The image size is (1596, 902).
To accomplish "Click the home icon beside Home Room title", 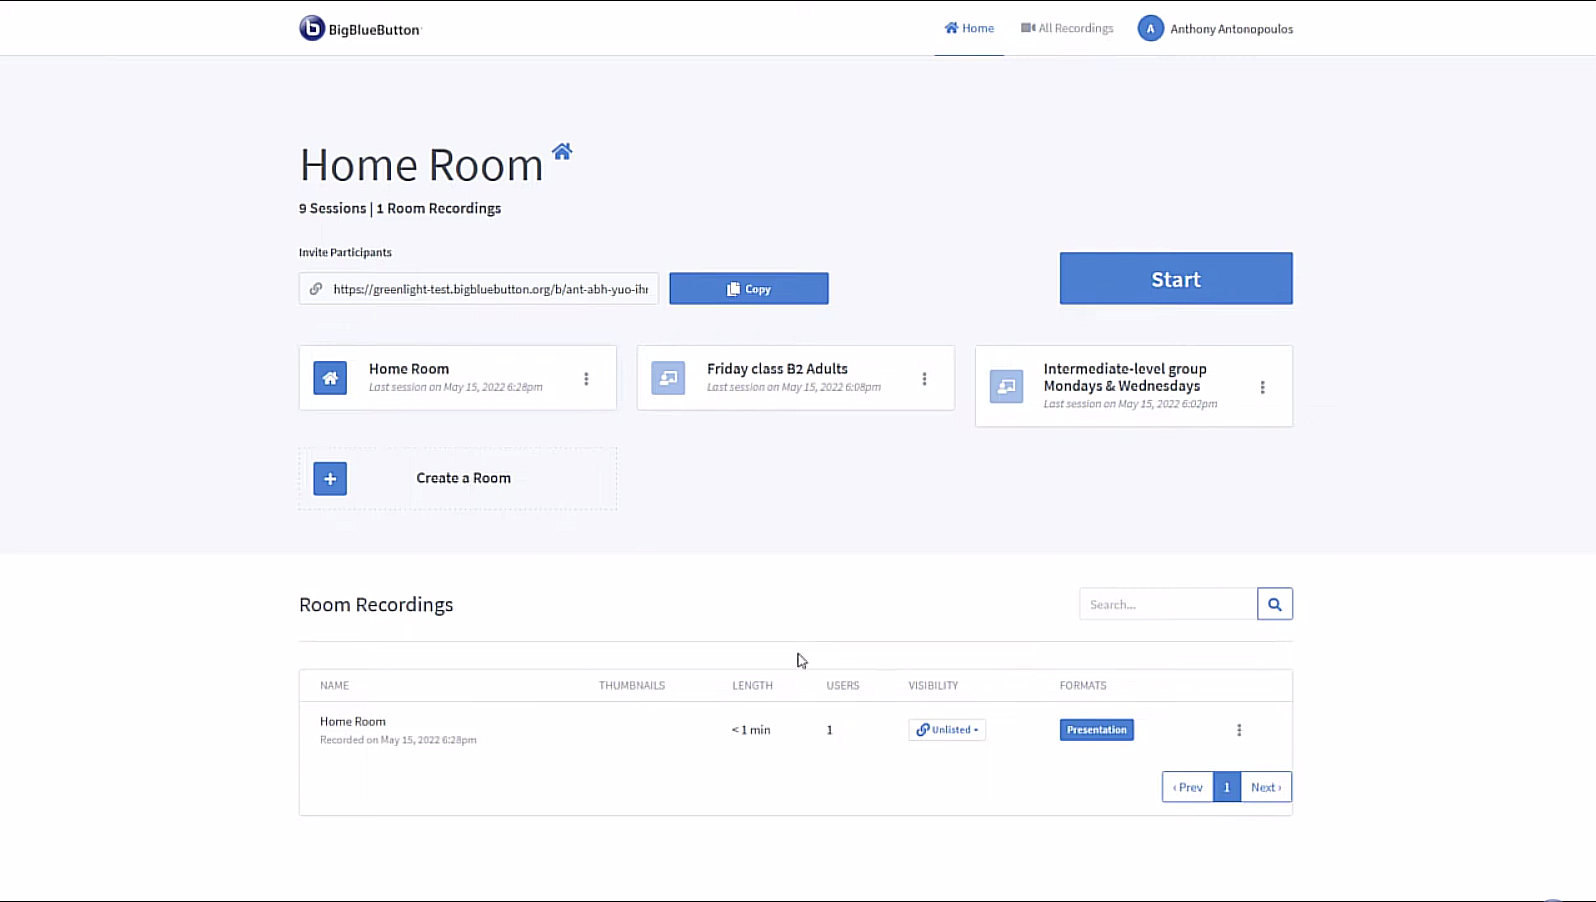I will click(562, 151).
